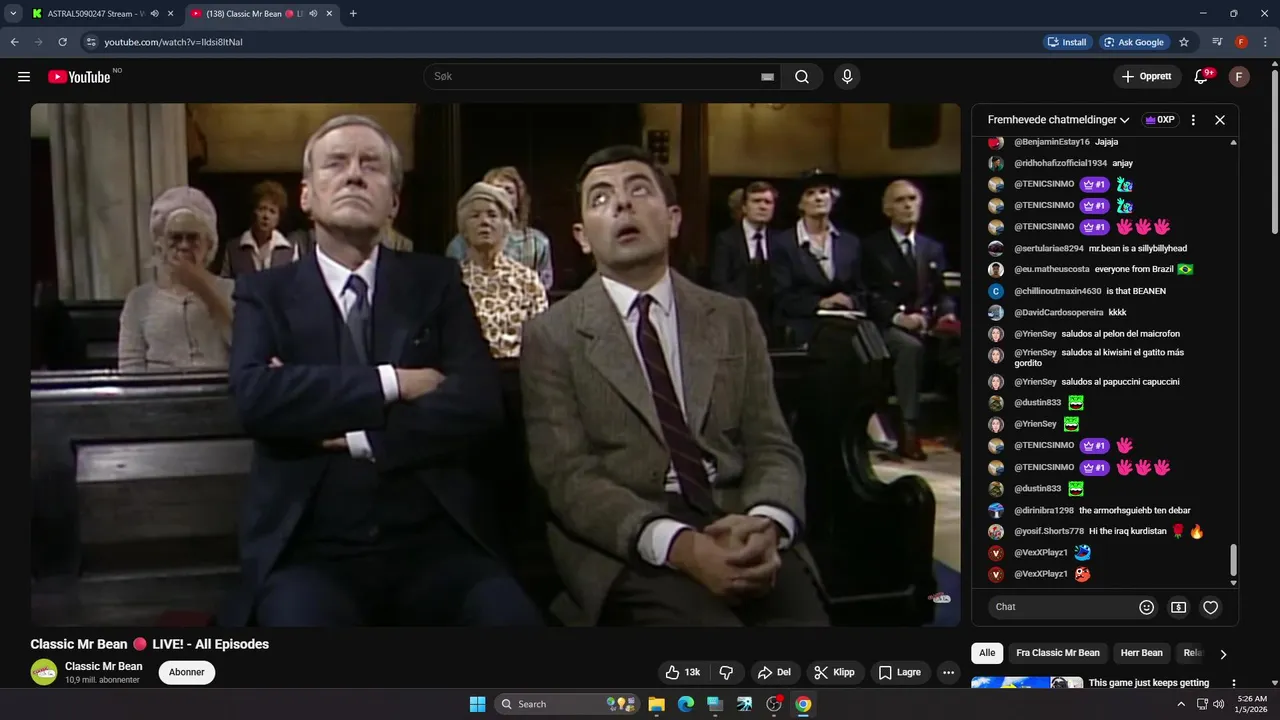Subscribe using the Abonner button
This screenshot has width=1280, height=720.
click(x=187, y=672)
